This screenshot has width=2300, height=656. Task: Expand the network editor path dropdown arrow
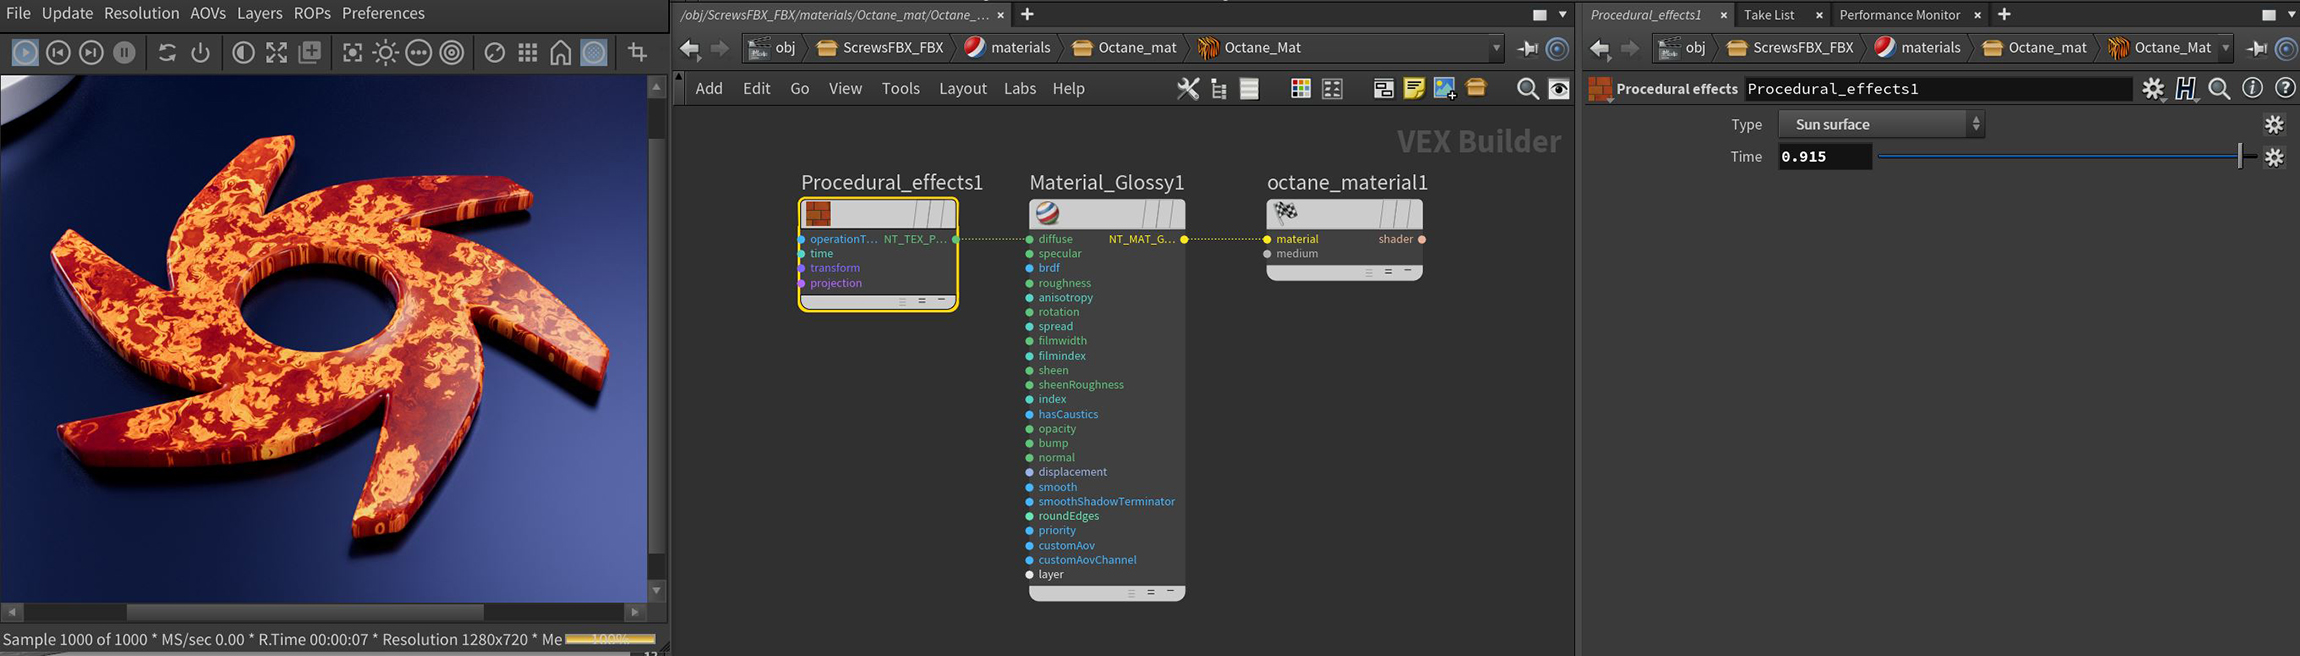point(1496,48)
